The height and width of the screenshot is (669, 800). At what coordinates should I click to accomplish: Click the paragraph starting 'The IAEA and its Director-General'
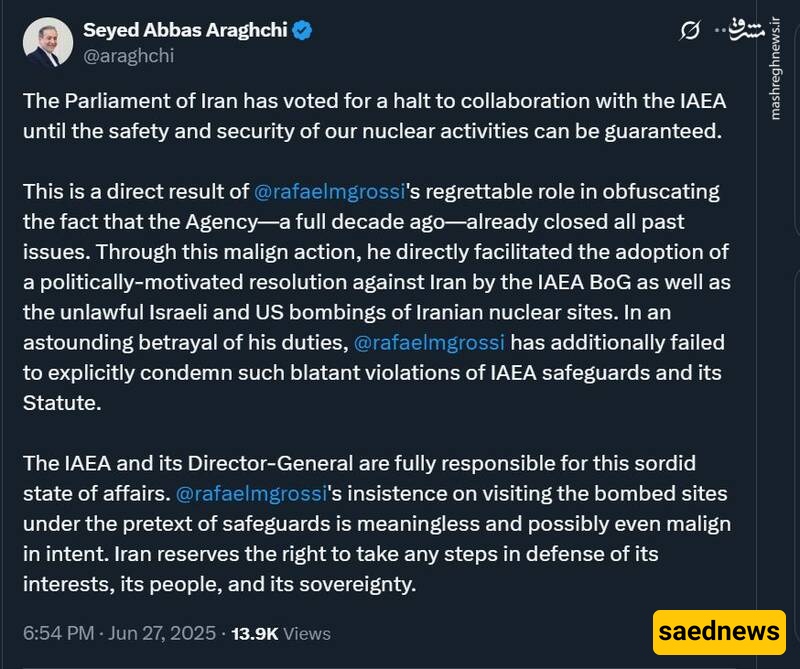[377, 524]
